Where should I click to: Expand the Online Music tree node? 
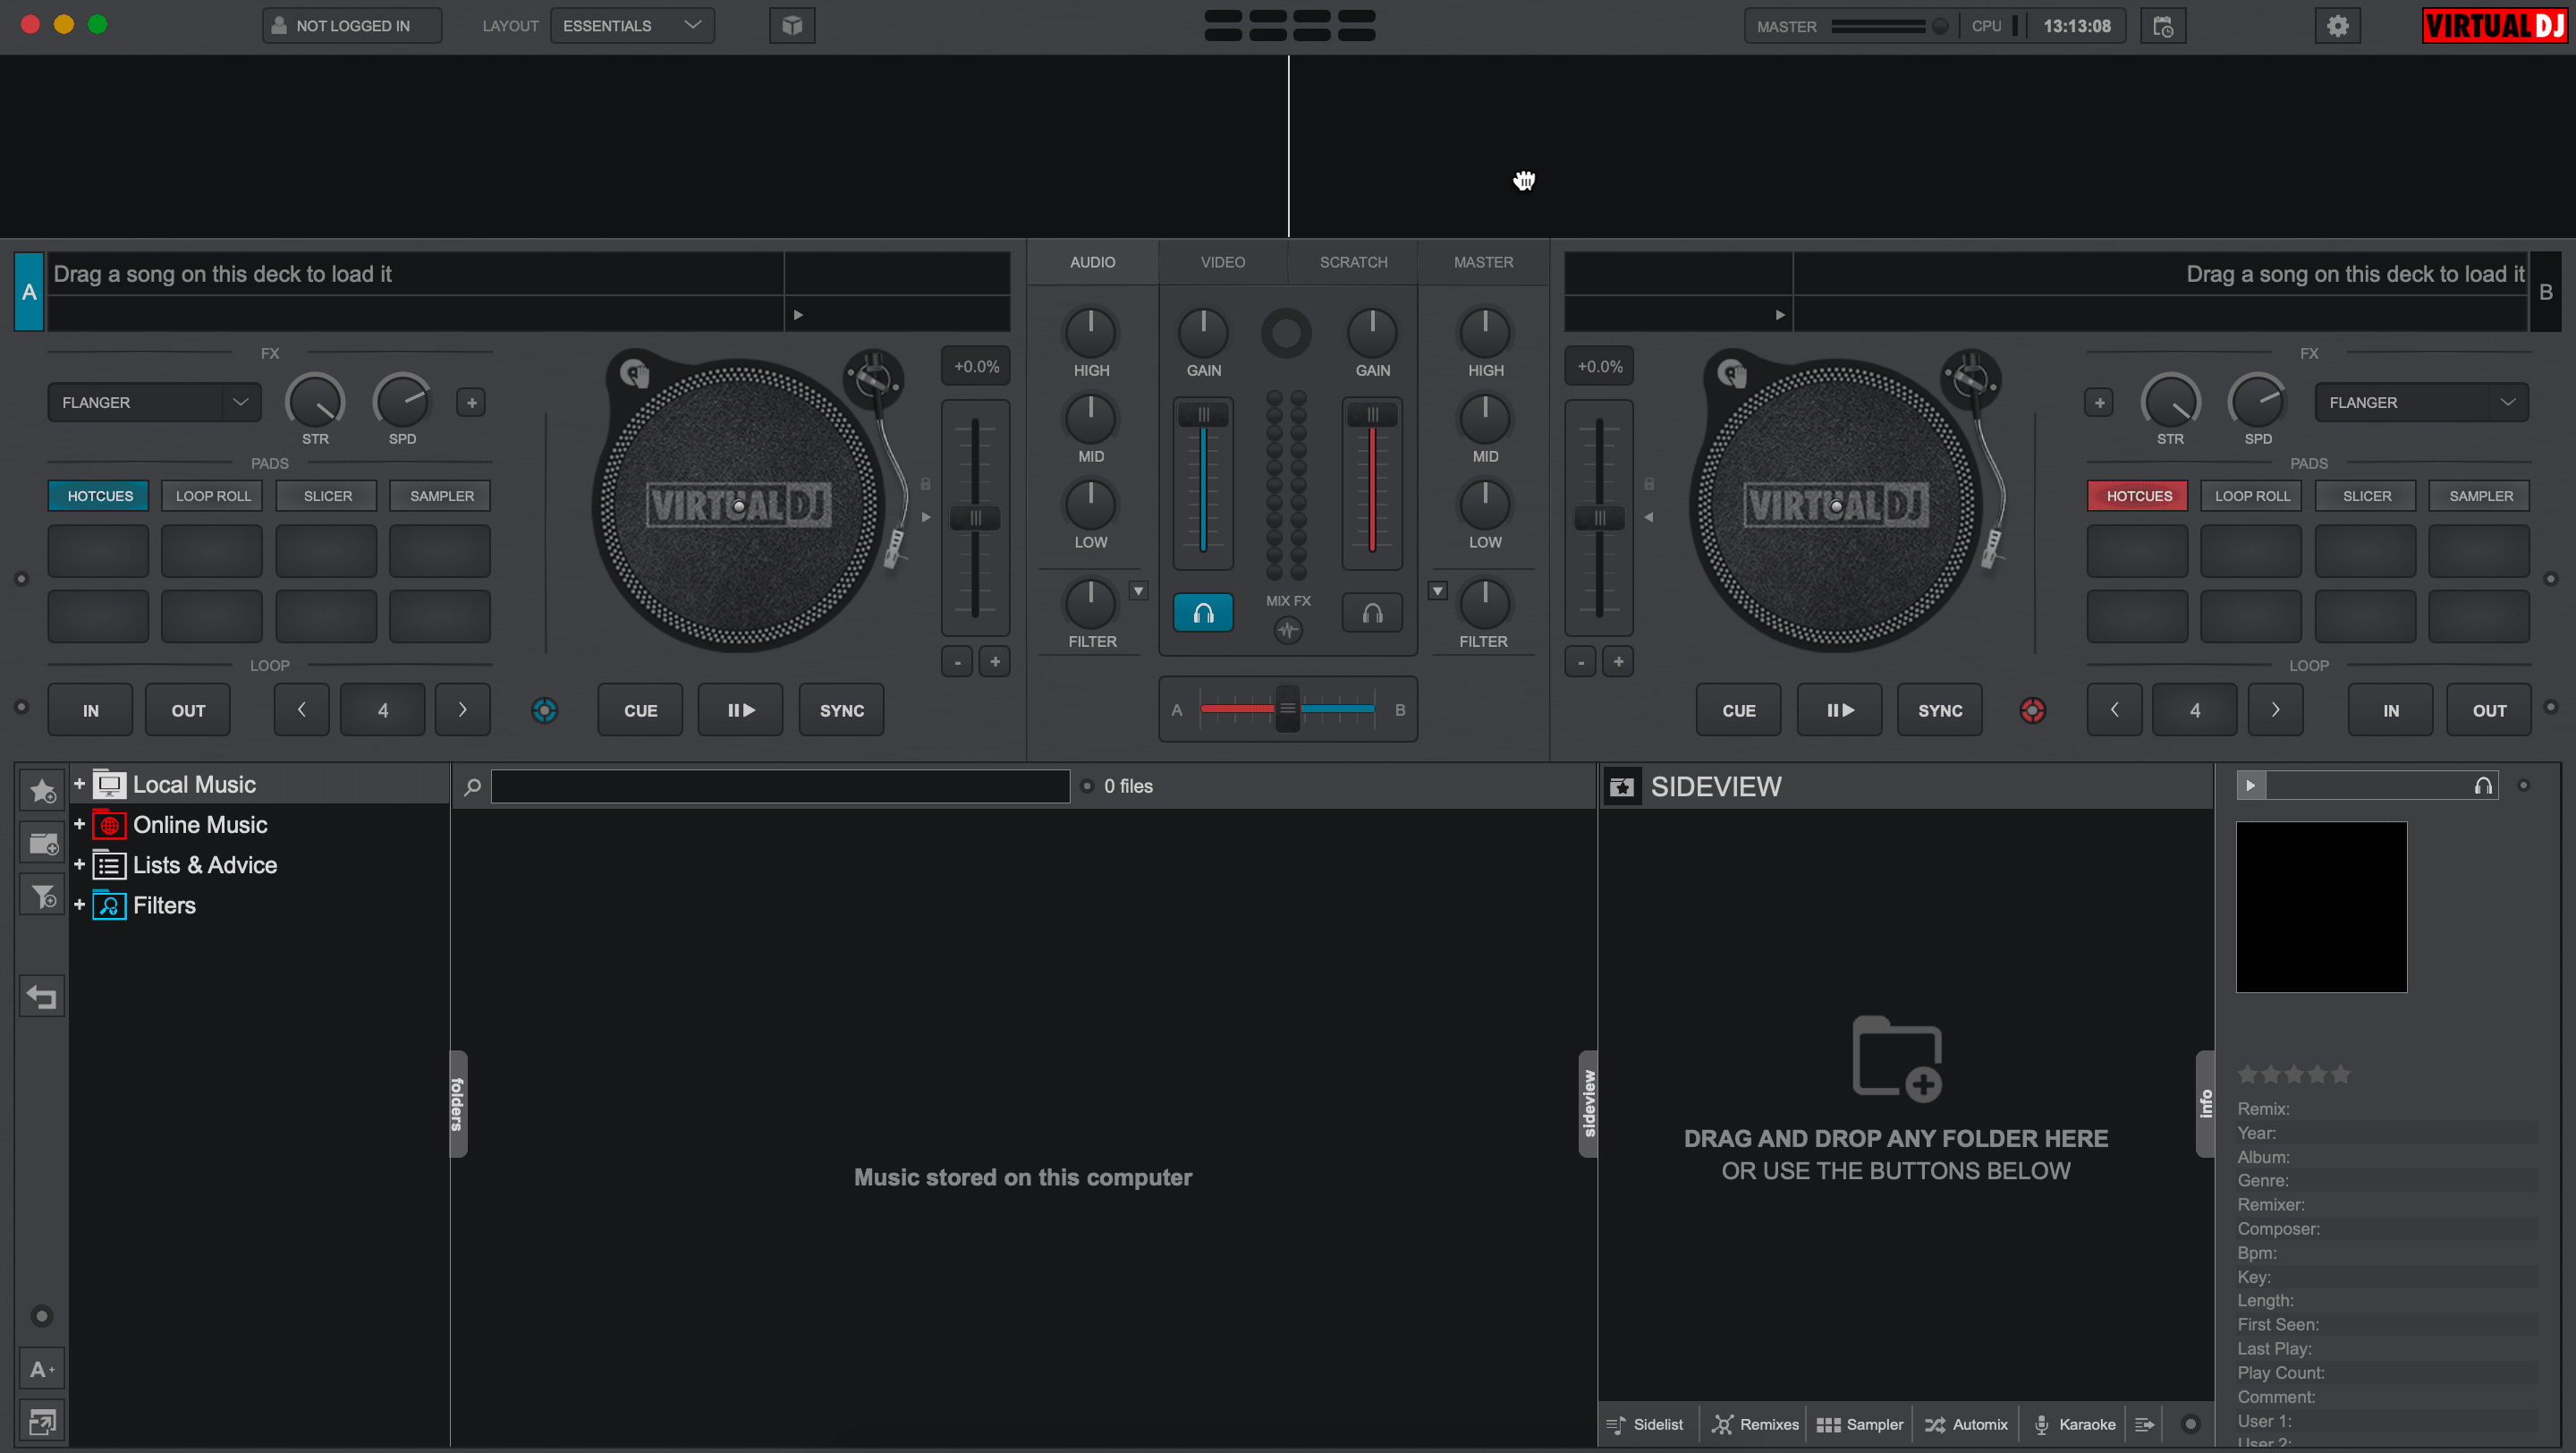79,824
